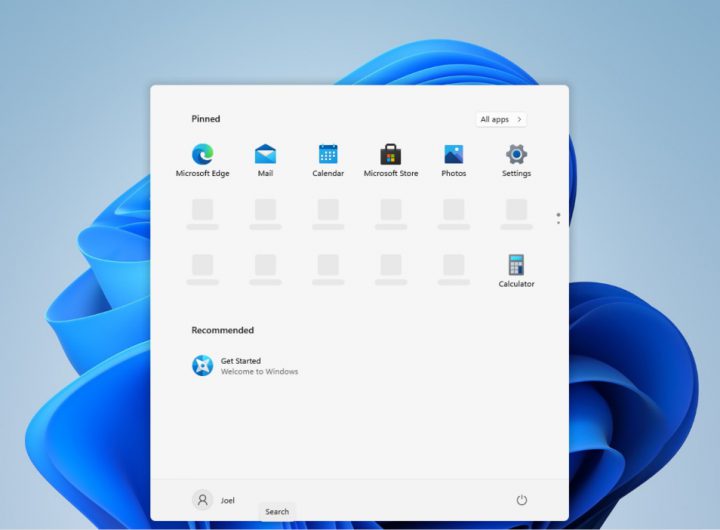This screenshot has height=530, width=720.
Task: Select the placeholder tile directly below Settings
Action: click(516, 210)
